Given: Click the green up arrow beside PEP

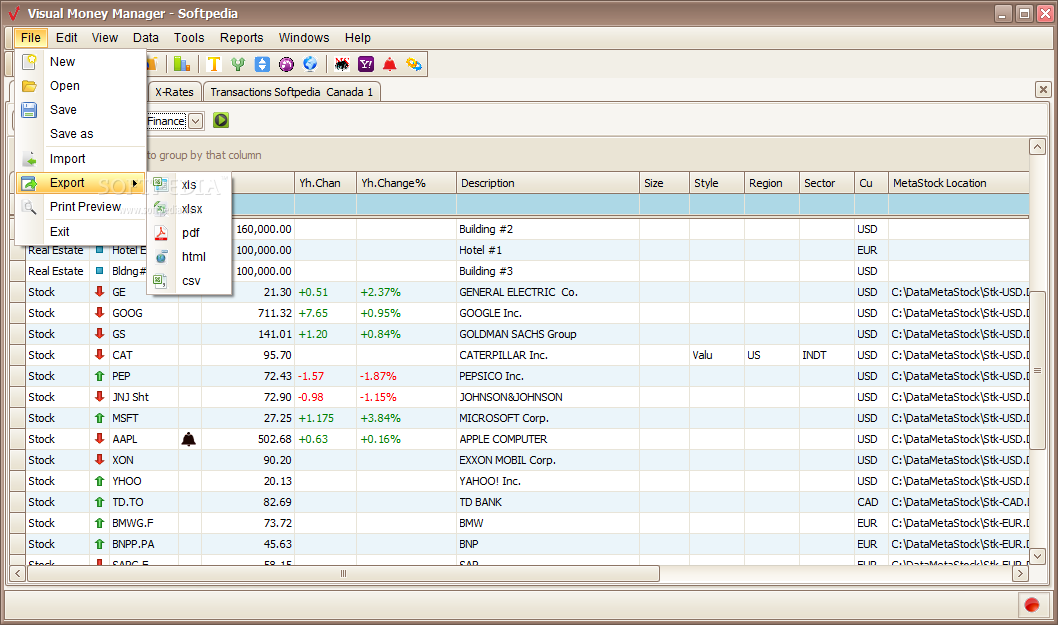Looking at the screenshot, I should 99,376.
